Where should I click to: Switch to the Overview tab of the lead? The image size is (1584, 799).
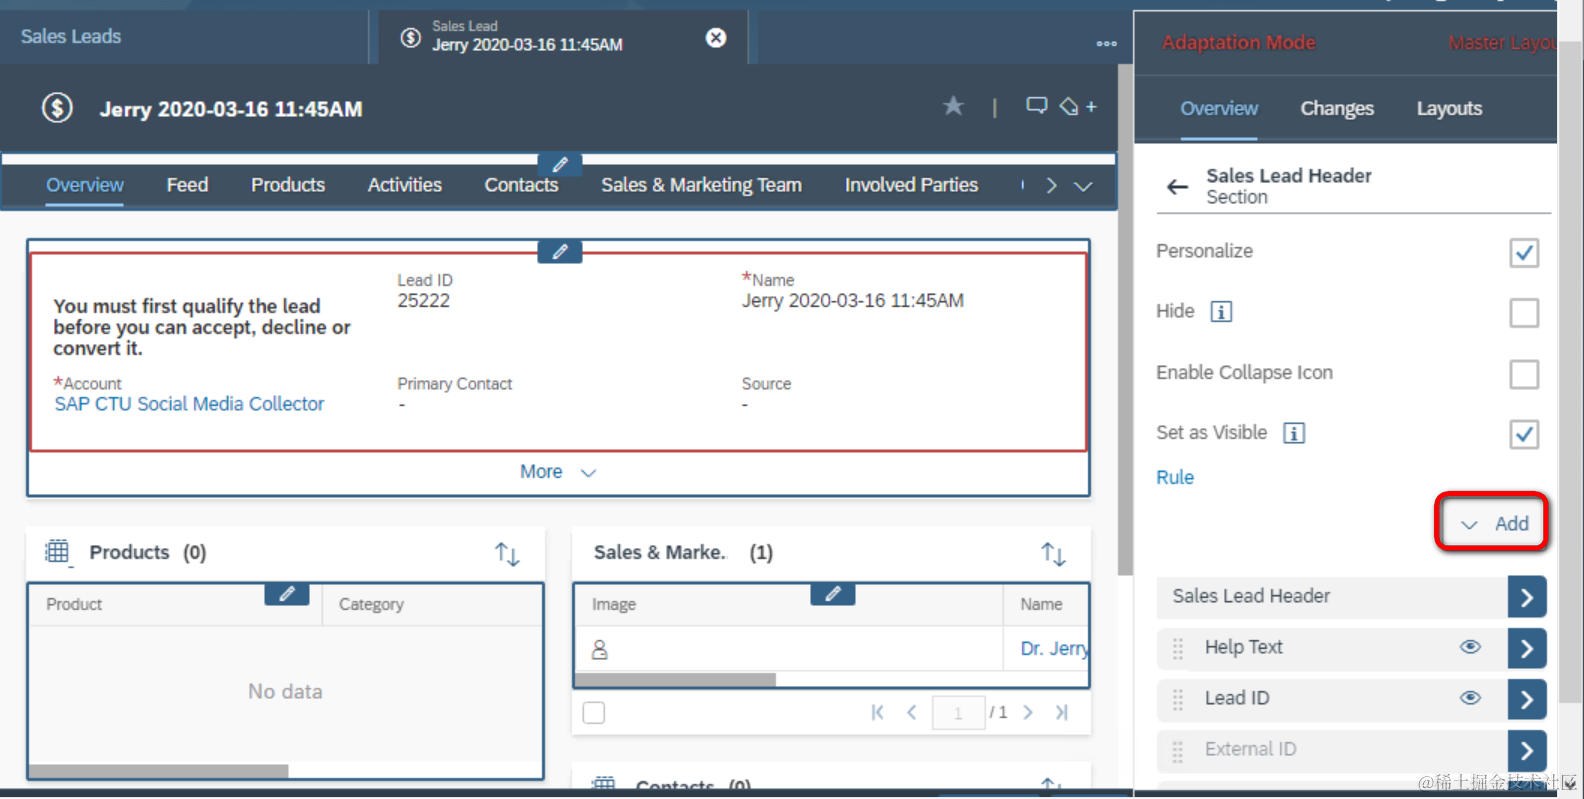click(x=85, y=185)
